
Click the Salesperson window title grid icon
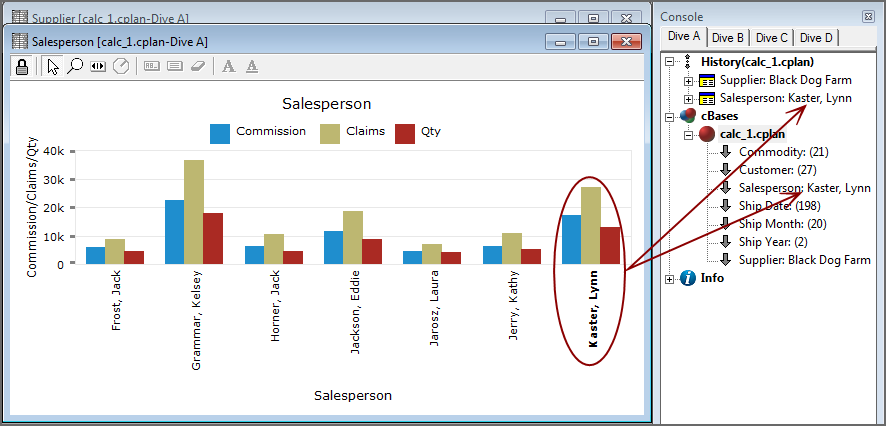(20, 41)
